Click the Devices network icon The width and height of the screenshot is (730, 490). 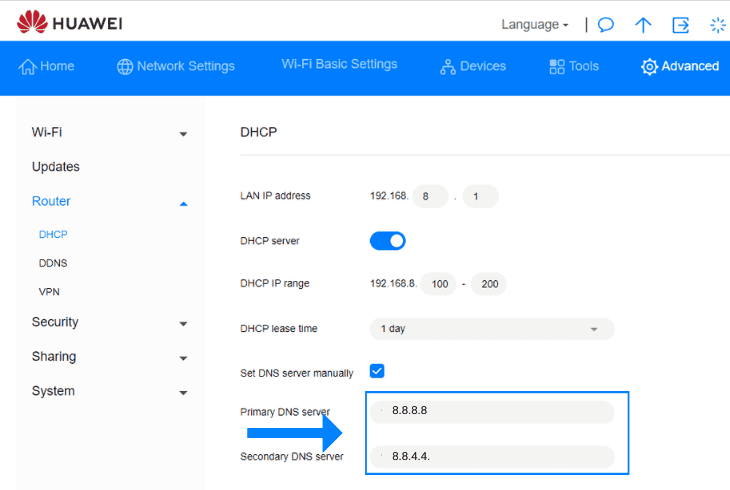click(448, 67)
